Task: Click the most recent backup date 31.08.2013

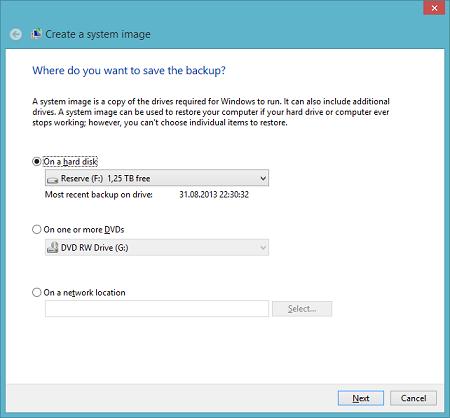Action: click(214, 194)
